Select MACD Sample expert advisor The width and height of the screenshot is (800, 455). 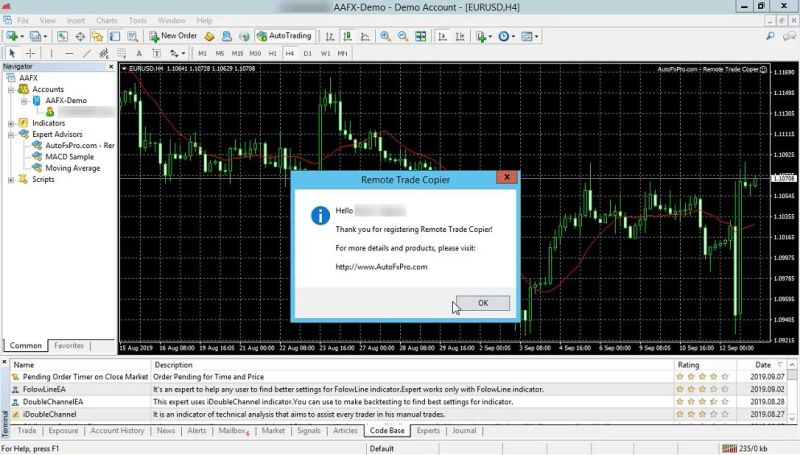[x=69, y=157]
